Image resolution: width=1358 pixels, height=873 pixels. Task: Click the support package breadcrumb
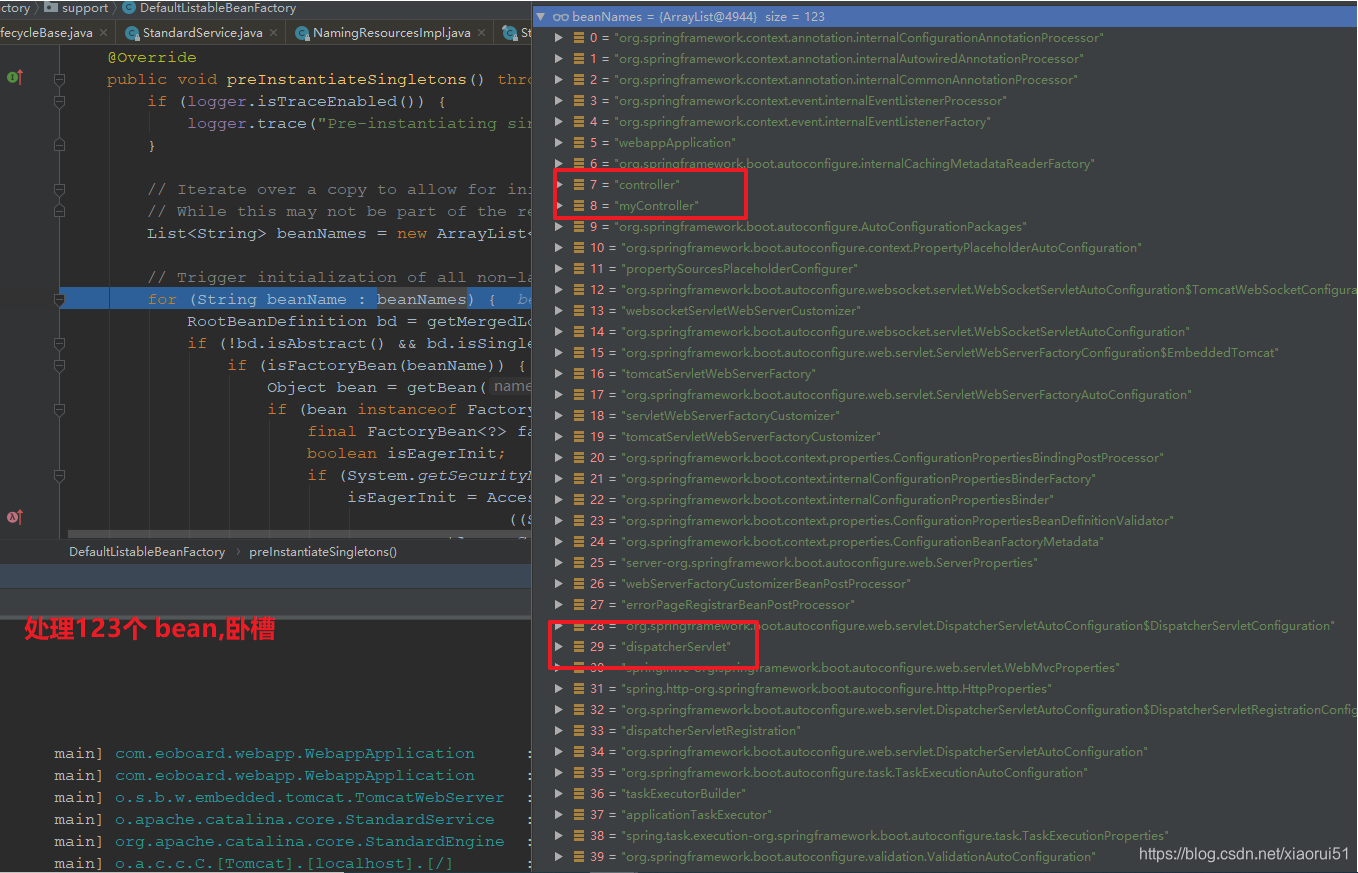pos(85,8)
